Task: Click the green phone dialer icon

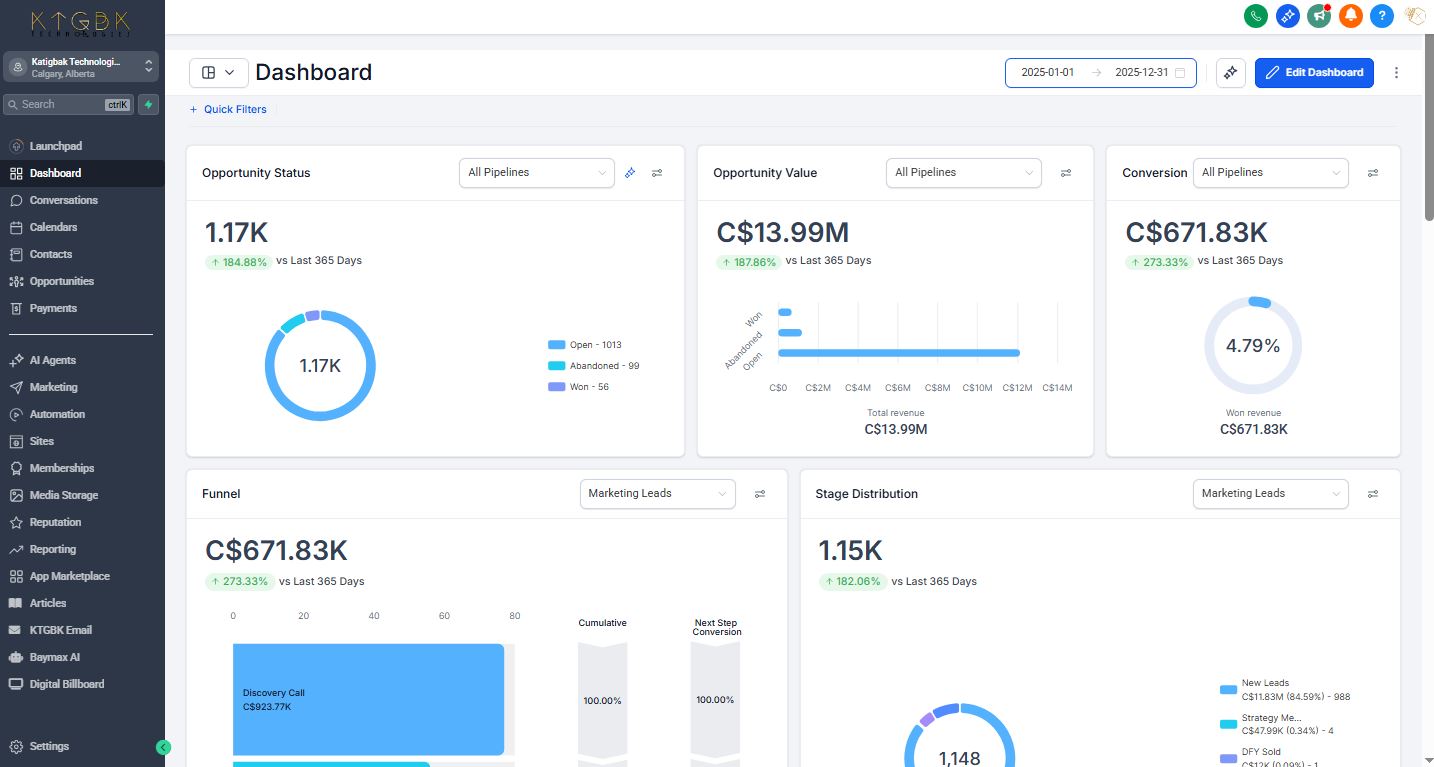Action: pos(1256,15)
